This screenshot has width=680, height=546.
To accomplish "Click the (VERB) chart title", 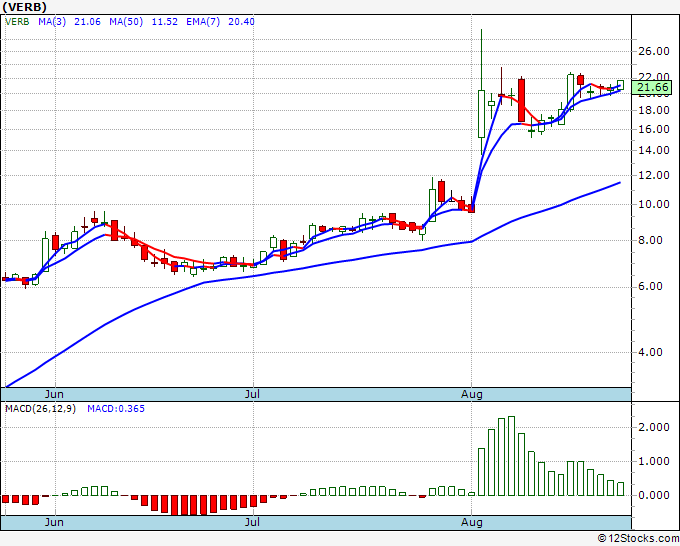I will pos(24,7).
